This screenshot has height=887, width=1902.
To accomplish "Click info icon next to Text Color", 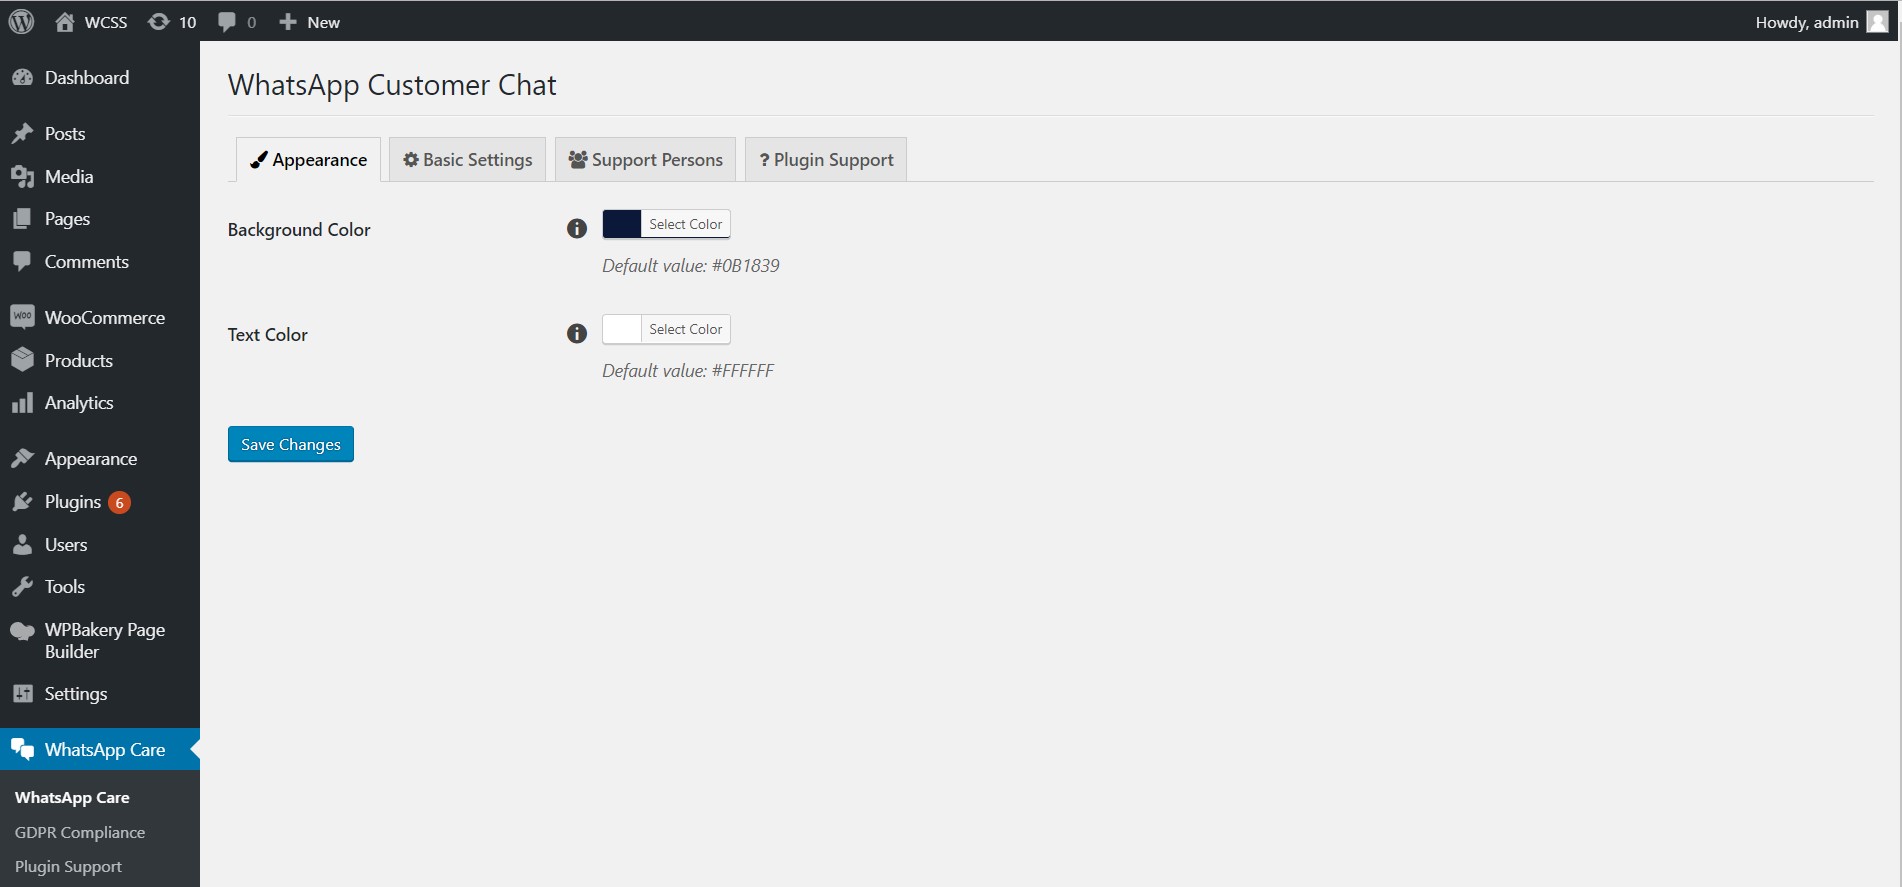I will coord(577,334).
